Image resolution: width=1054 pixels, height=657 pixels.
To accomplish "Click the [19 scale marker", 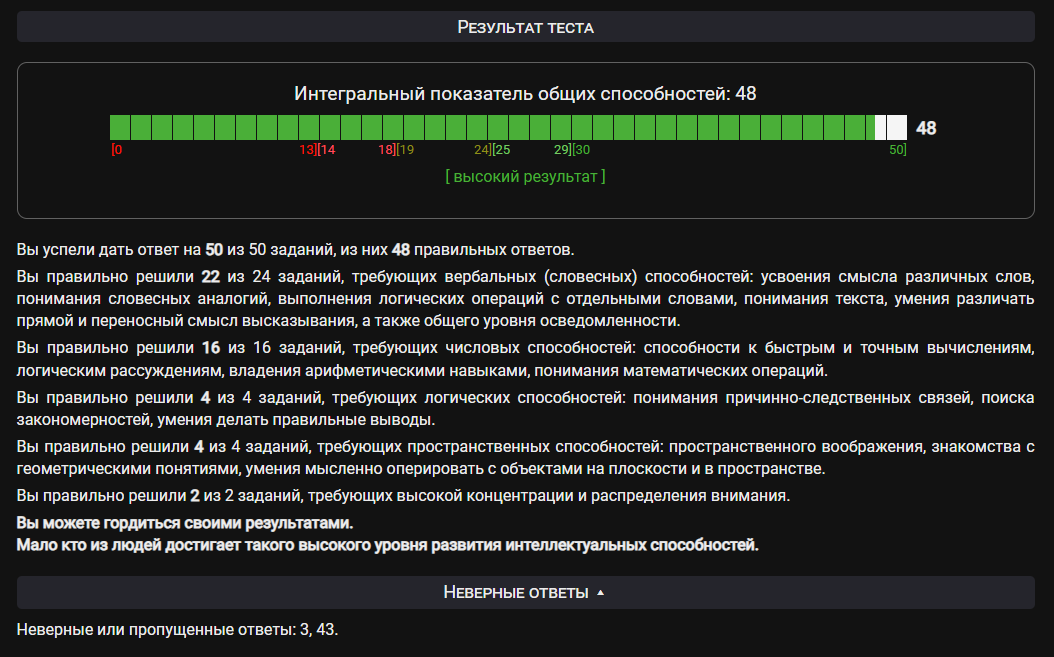I will click(405, 150).
